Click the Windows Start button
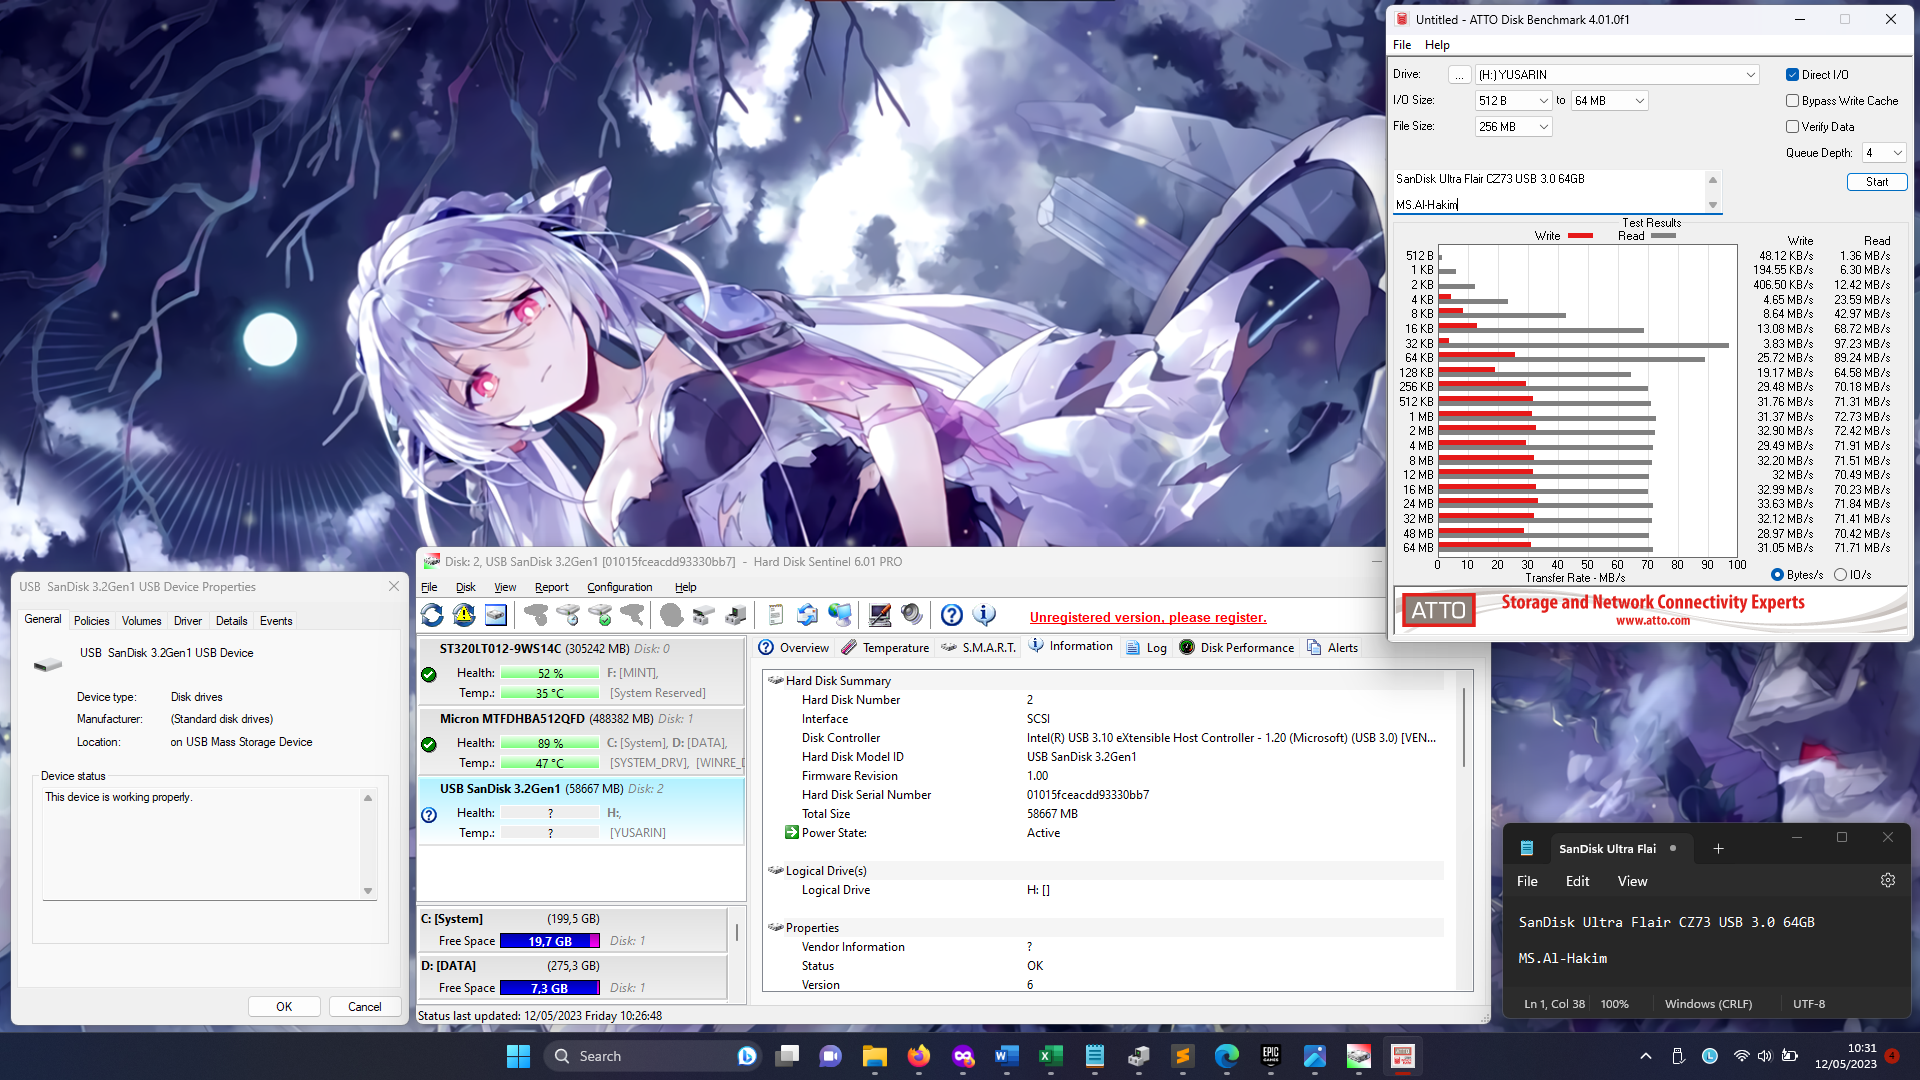 [x=518, y=1056]
